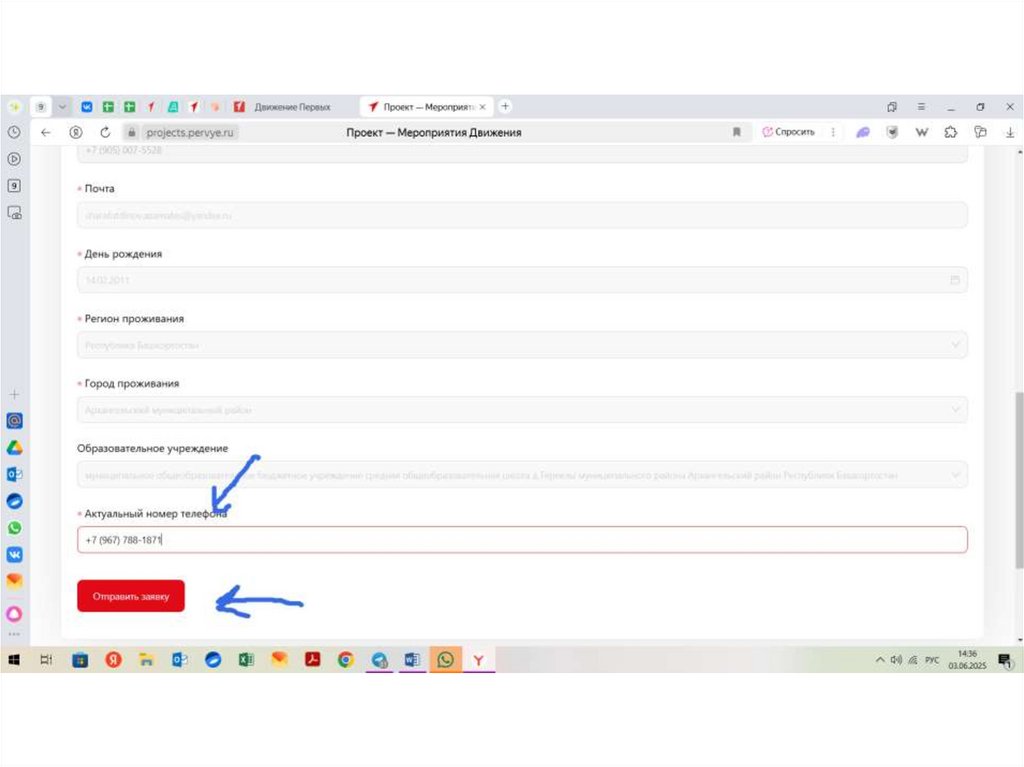Expand the tab list chevron

[x=62, y=106]
